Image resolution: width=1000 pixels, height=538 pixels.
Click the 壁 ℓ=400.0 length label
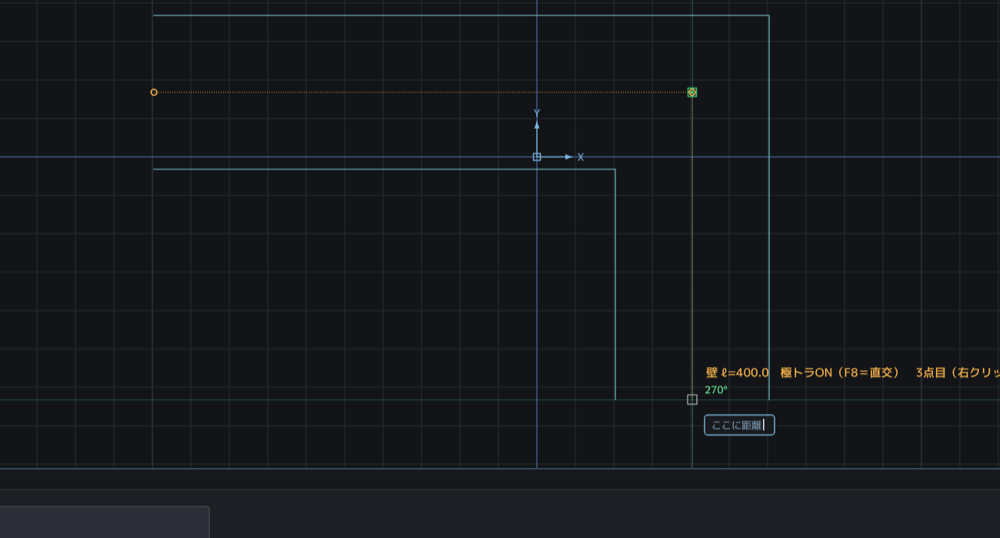click(737, 373)
